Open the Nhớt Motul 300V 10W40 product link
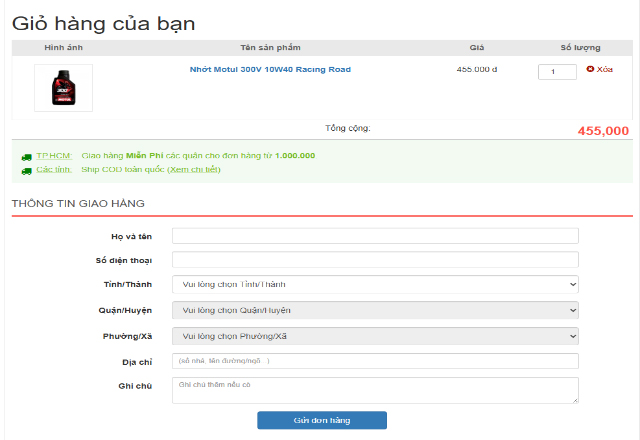The height and width of the screenshot is (440, 640). pyautogui.click(x=270, y=70)
